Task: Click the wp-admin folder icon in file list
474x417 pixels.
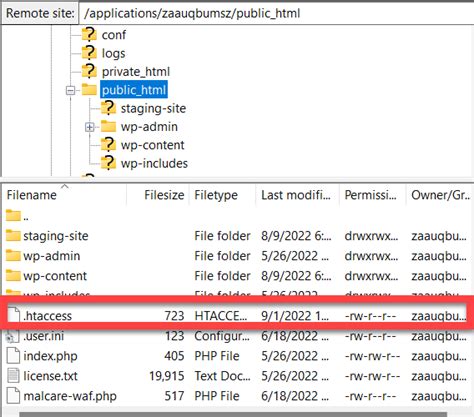Action: 13,256
